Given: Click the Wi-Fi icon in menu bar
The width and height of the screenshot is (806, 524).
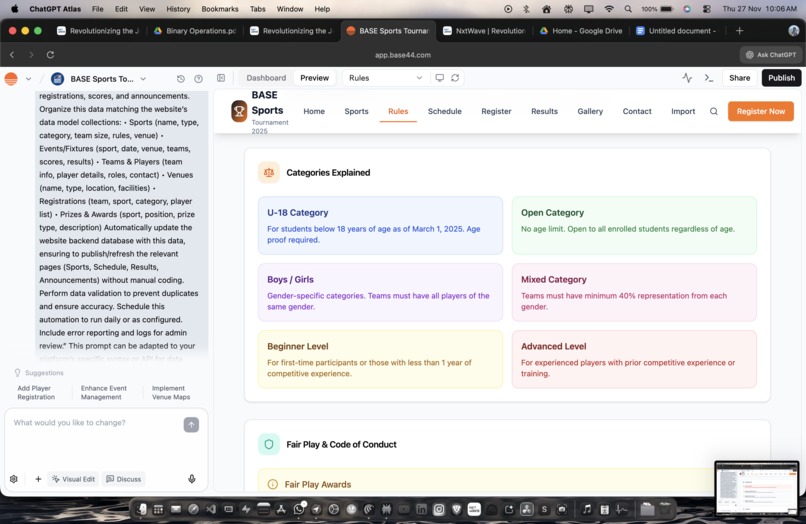Looking at the screenshot, I should pyautogui.click(x=609, y=9).
